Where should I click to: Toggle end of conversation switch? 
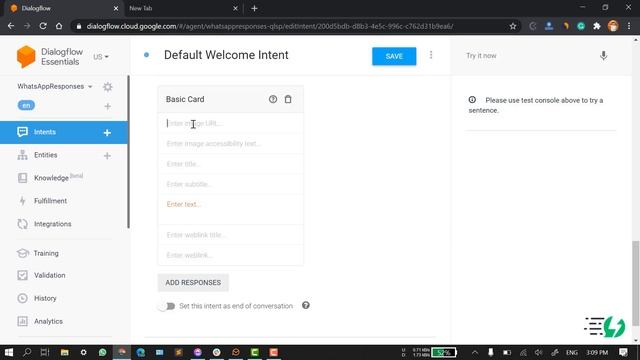[x=167, y=306]
